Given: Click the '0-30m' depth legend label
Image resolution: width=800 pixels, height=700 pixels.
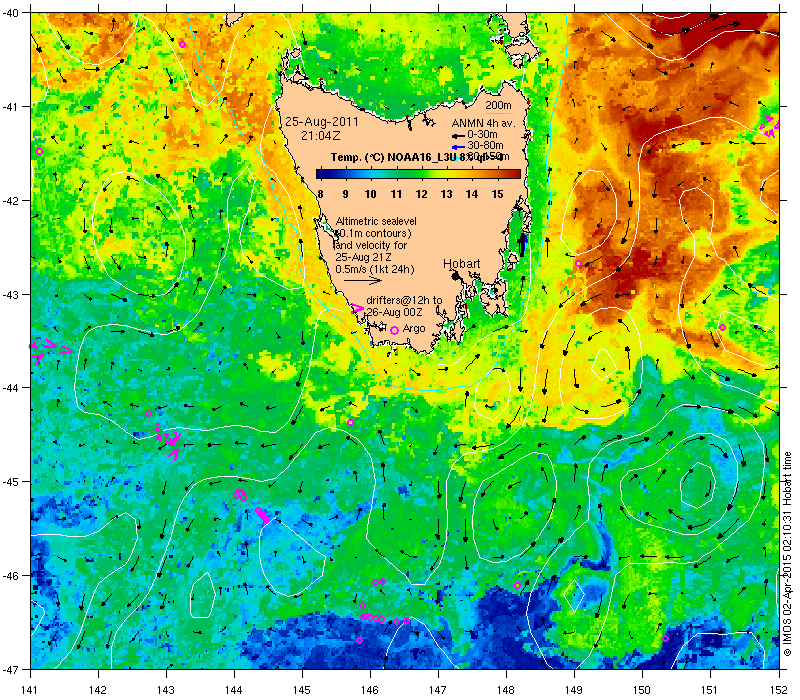Looking at the screenshot, I should 482,135.
